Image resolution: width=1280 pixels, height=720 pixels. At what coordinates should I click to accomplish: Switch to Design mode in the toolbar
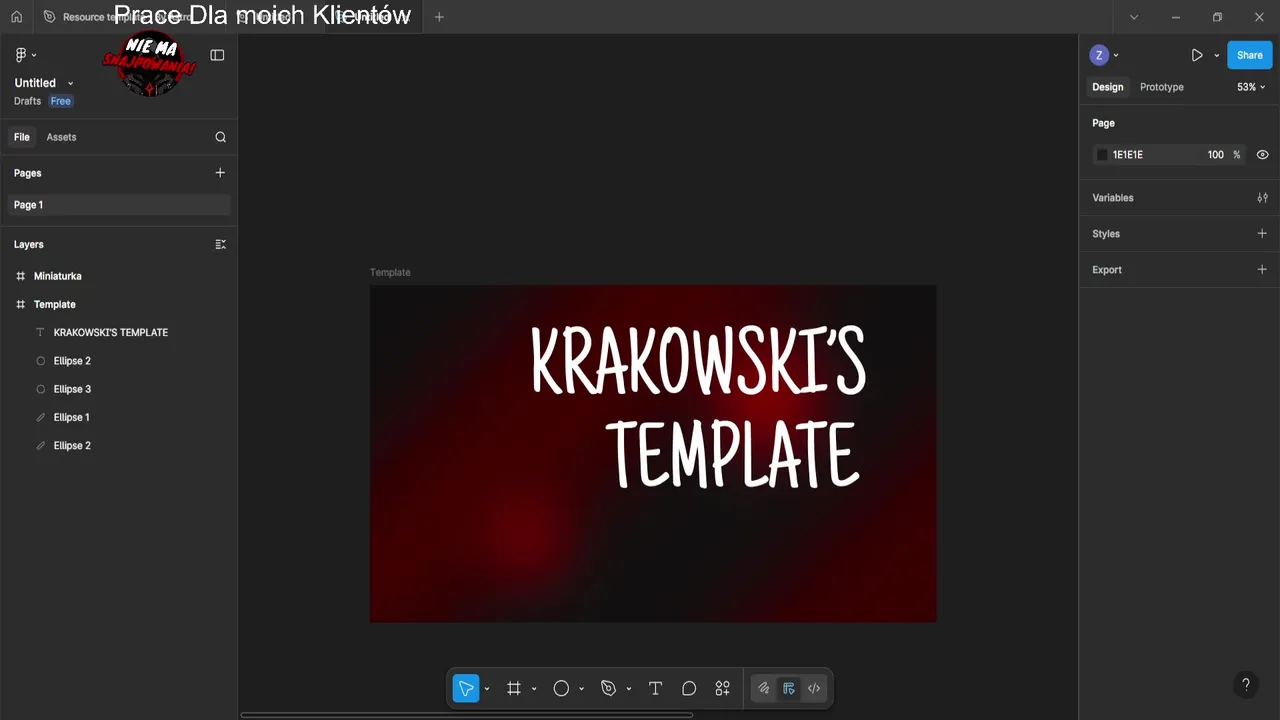(x=789, y=688)
